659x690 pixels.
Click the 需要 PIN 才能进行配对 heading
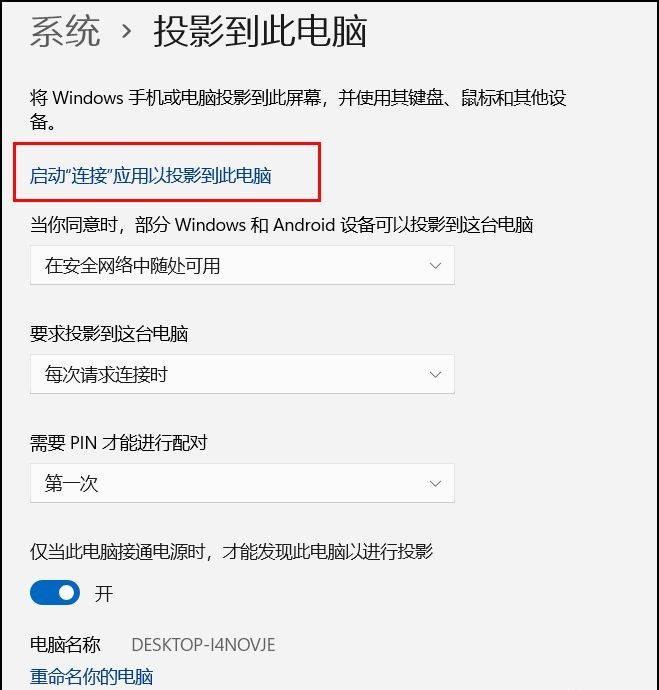[118, 442]
